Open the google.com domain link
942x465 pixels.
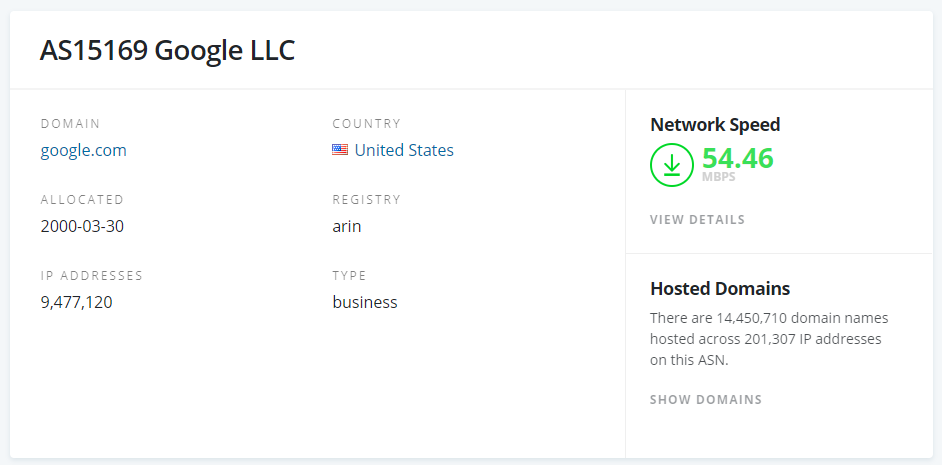point(83,150)
